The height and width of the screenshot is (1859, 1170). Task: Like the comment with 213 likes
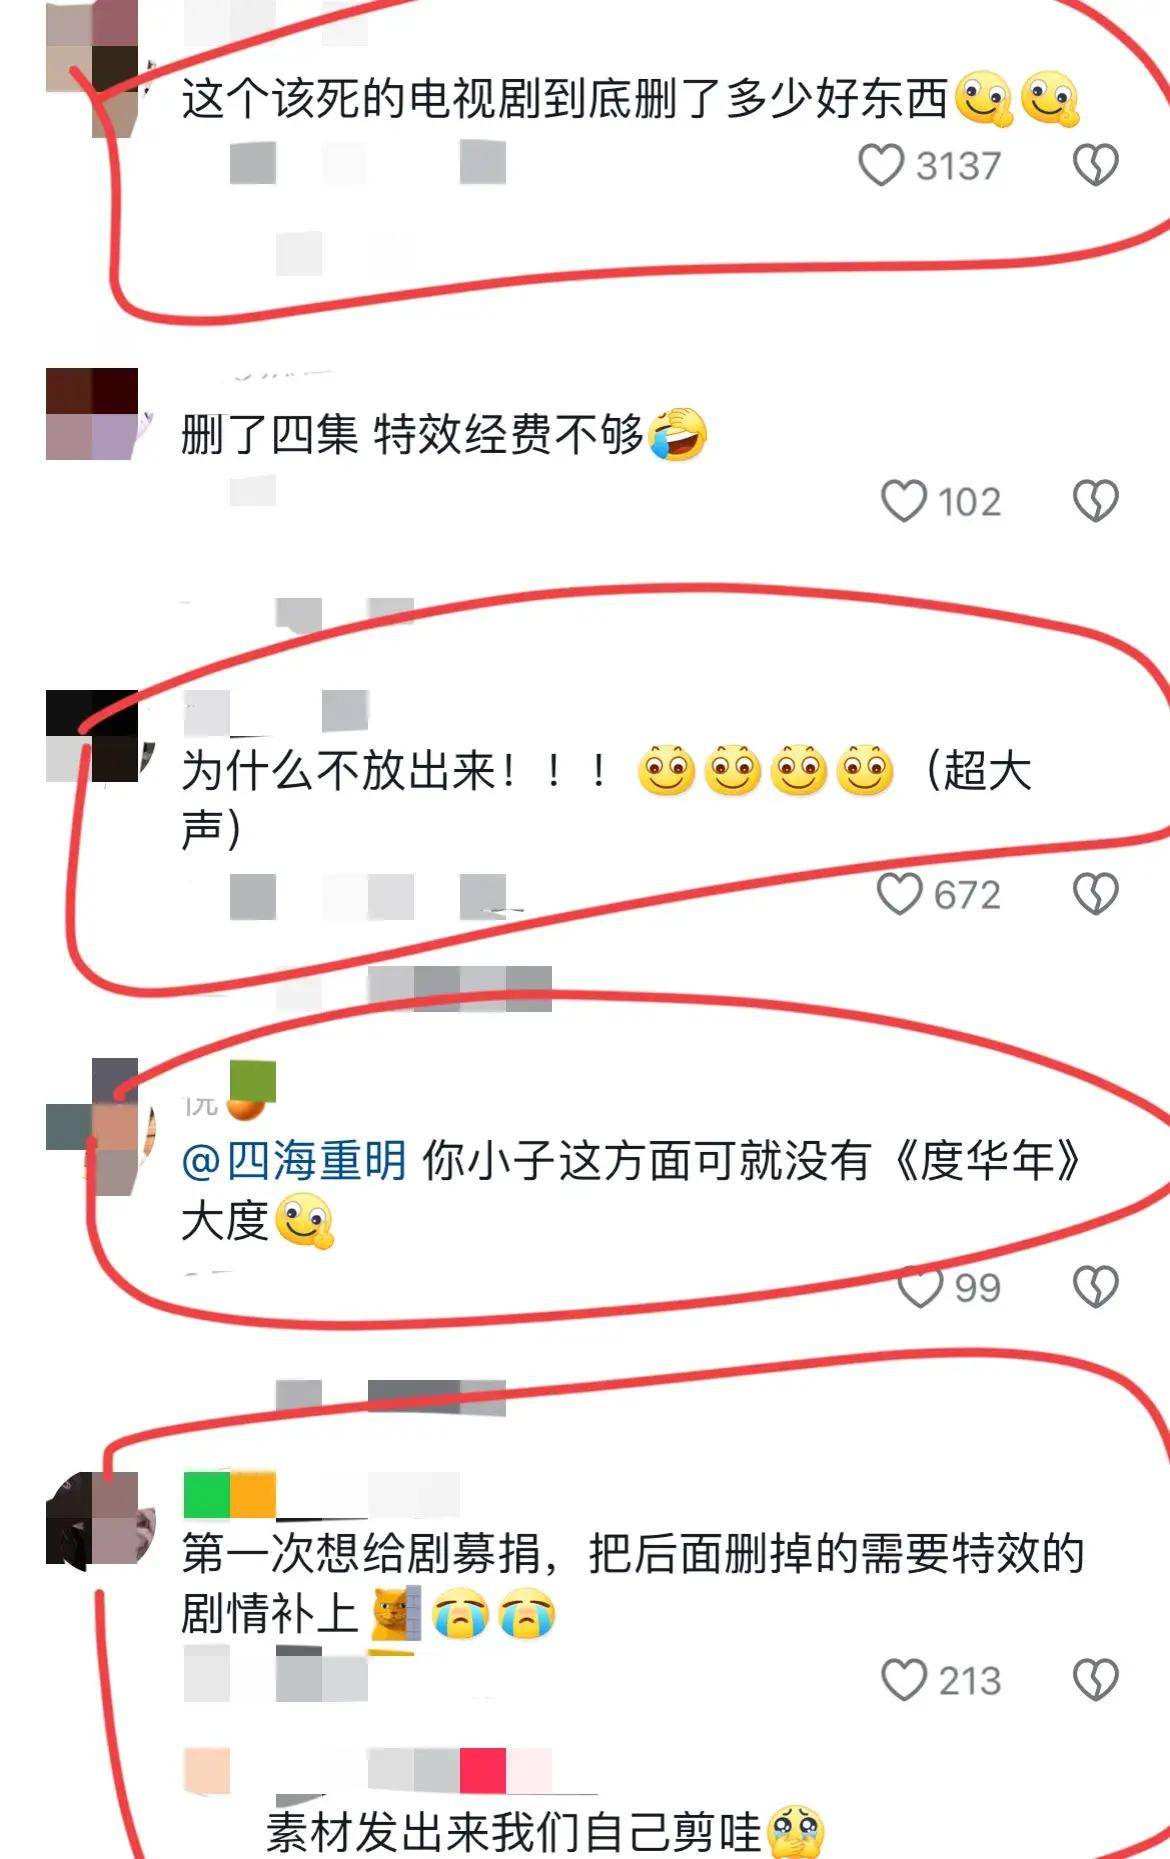pyautogui.click(x=903, y=1680)
